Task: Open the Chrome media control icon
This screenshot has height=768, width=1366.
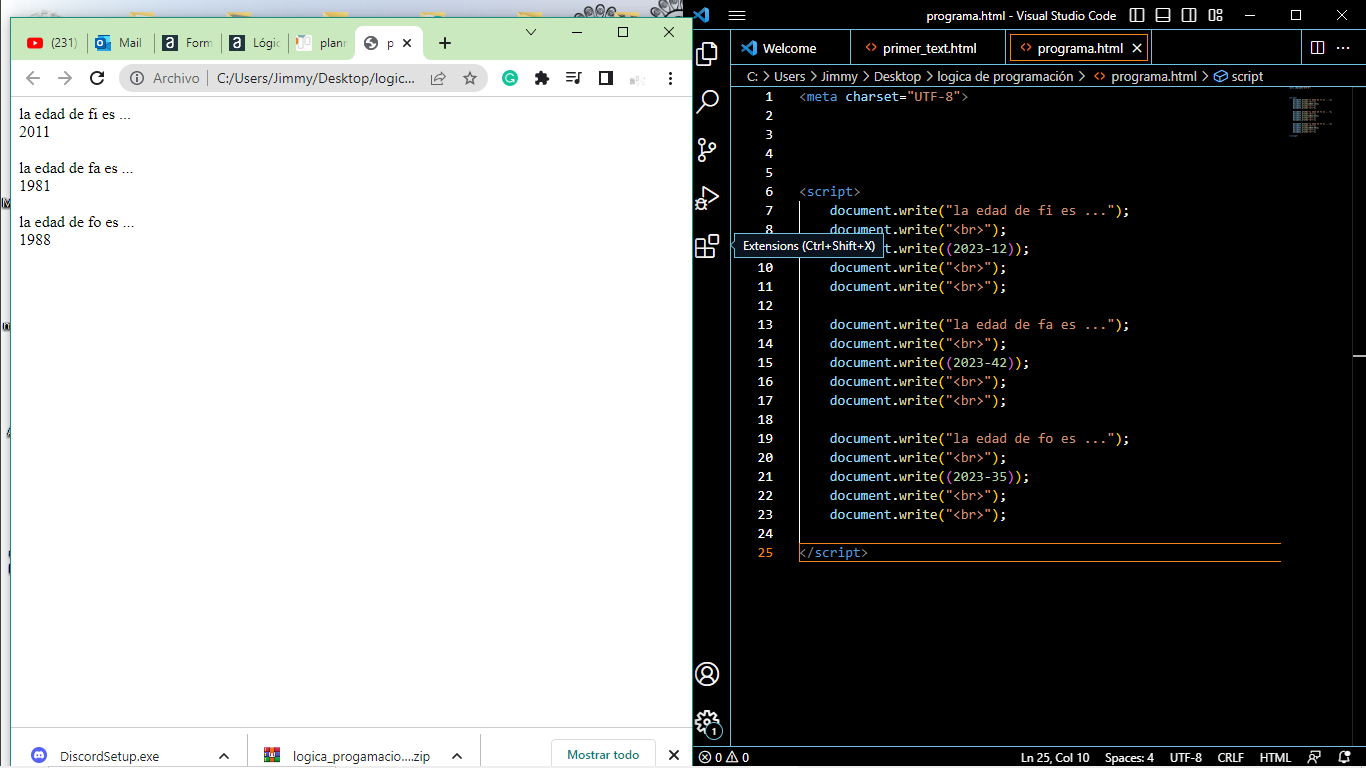Action: point(574,78)
